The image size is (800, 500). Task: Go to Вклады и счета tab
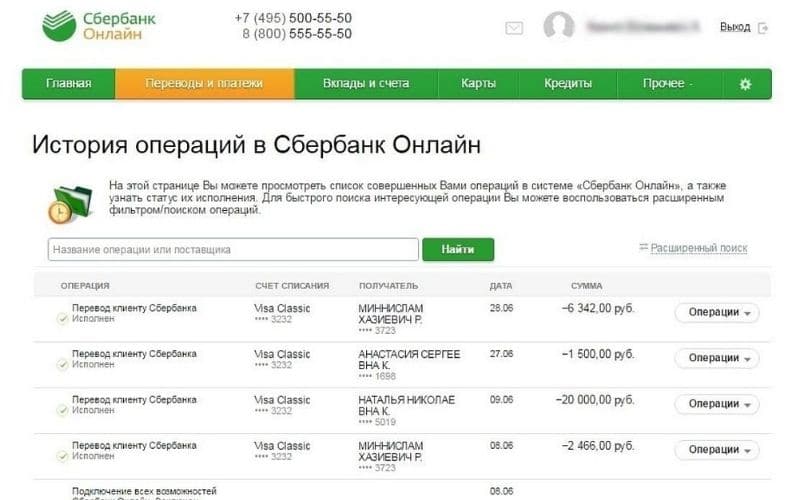tap(366, 84)
